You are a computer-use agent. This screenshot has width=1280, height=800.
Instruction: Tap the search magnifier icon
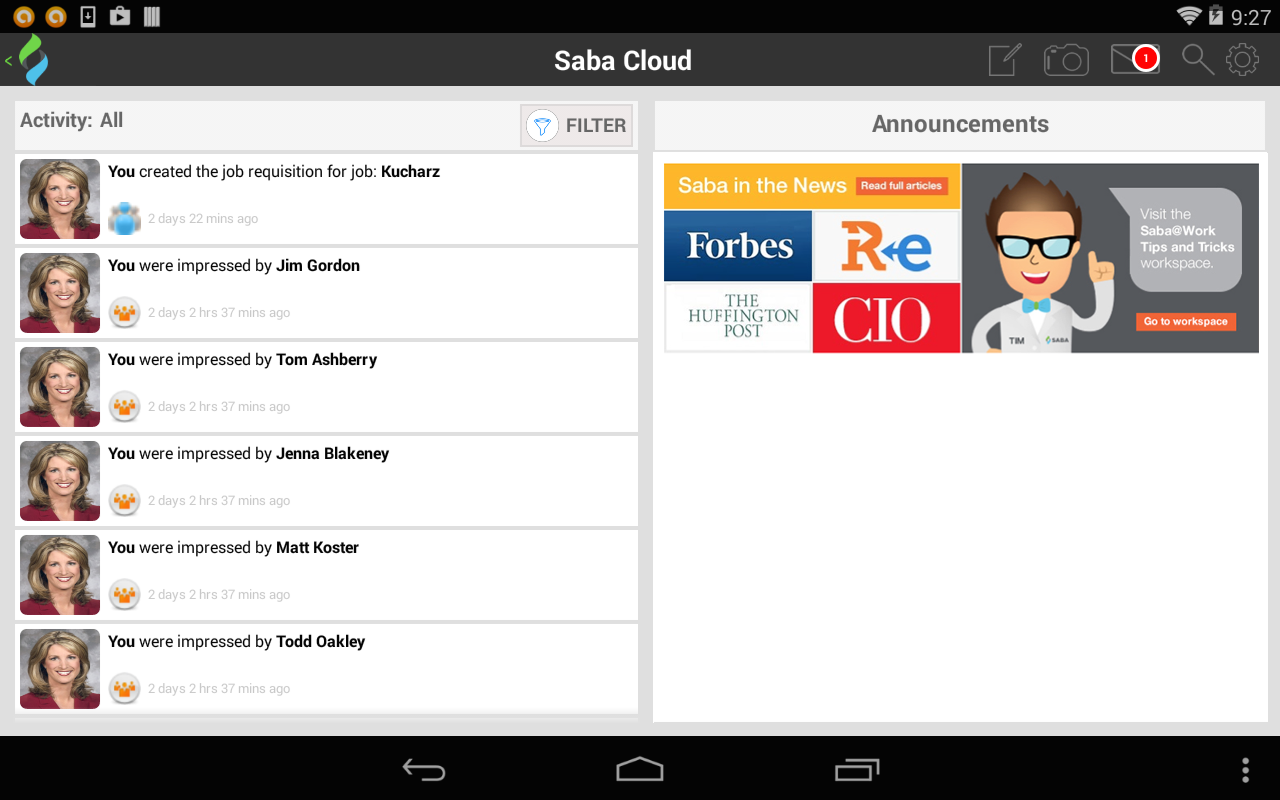[1197, 60]
